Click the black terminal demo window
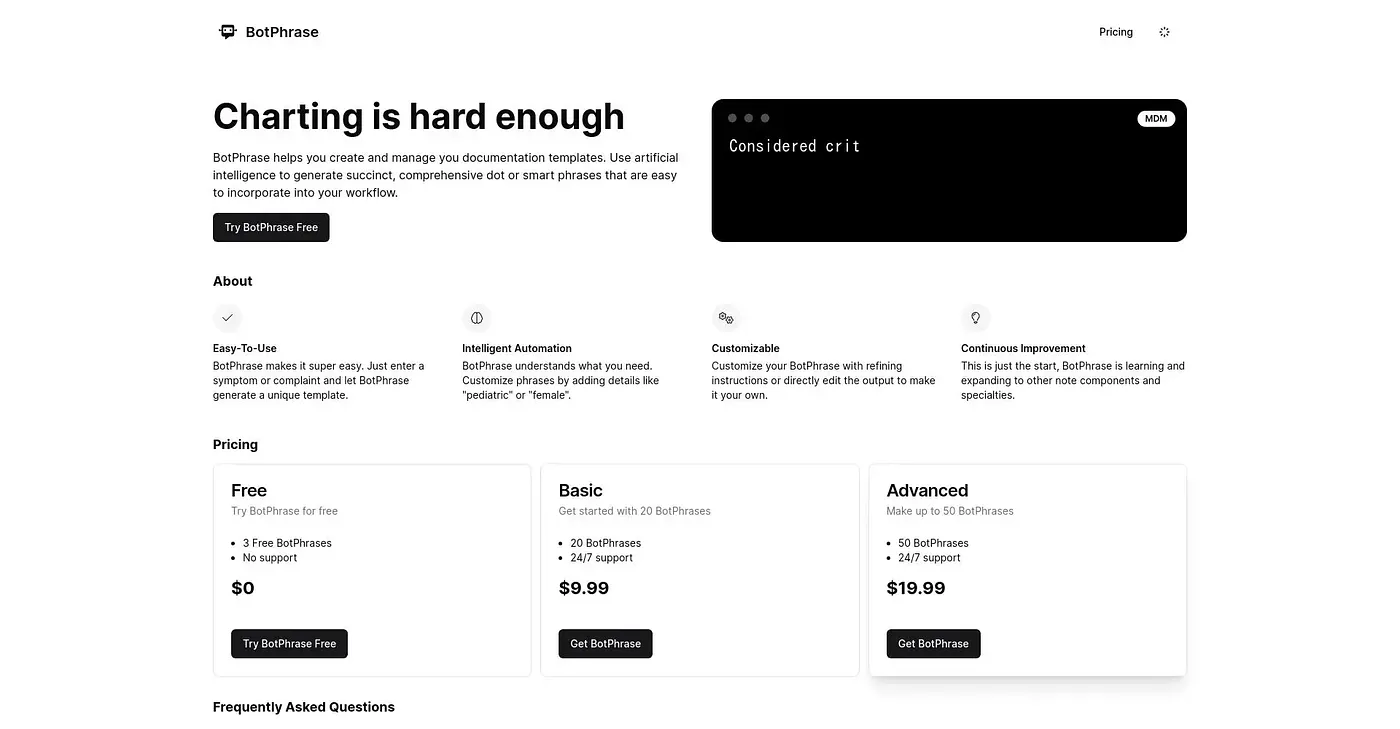 pos(949,170)
